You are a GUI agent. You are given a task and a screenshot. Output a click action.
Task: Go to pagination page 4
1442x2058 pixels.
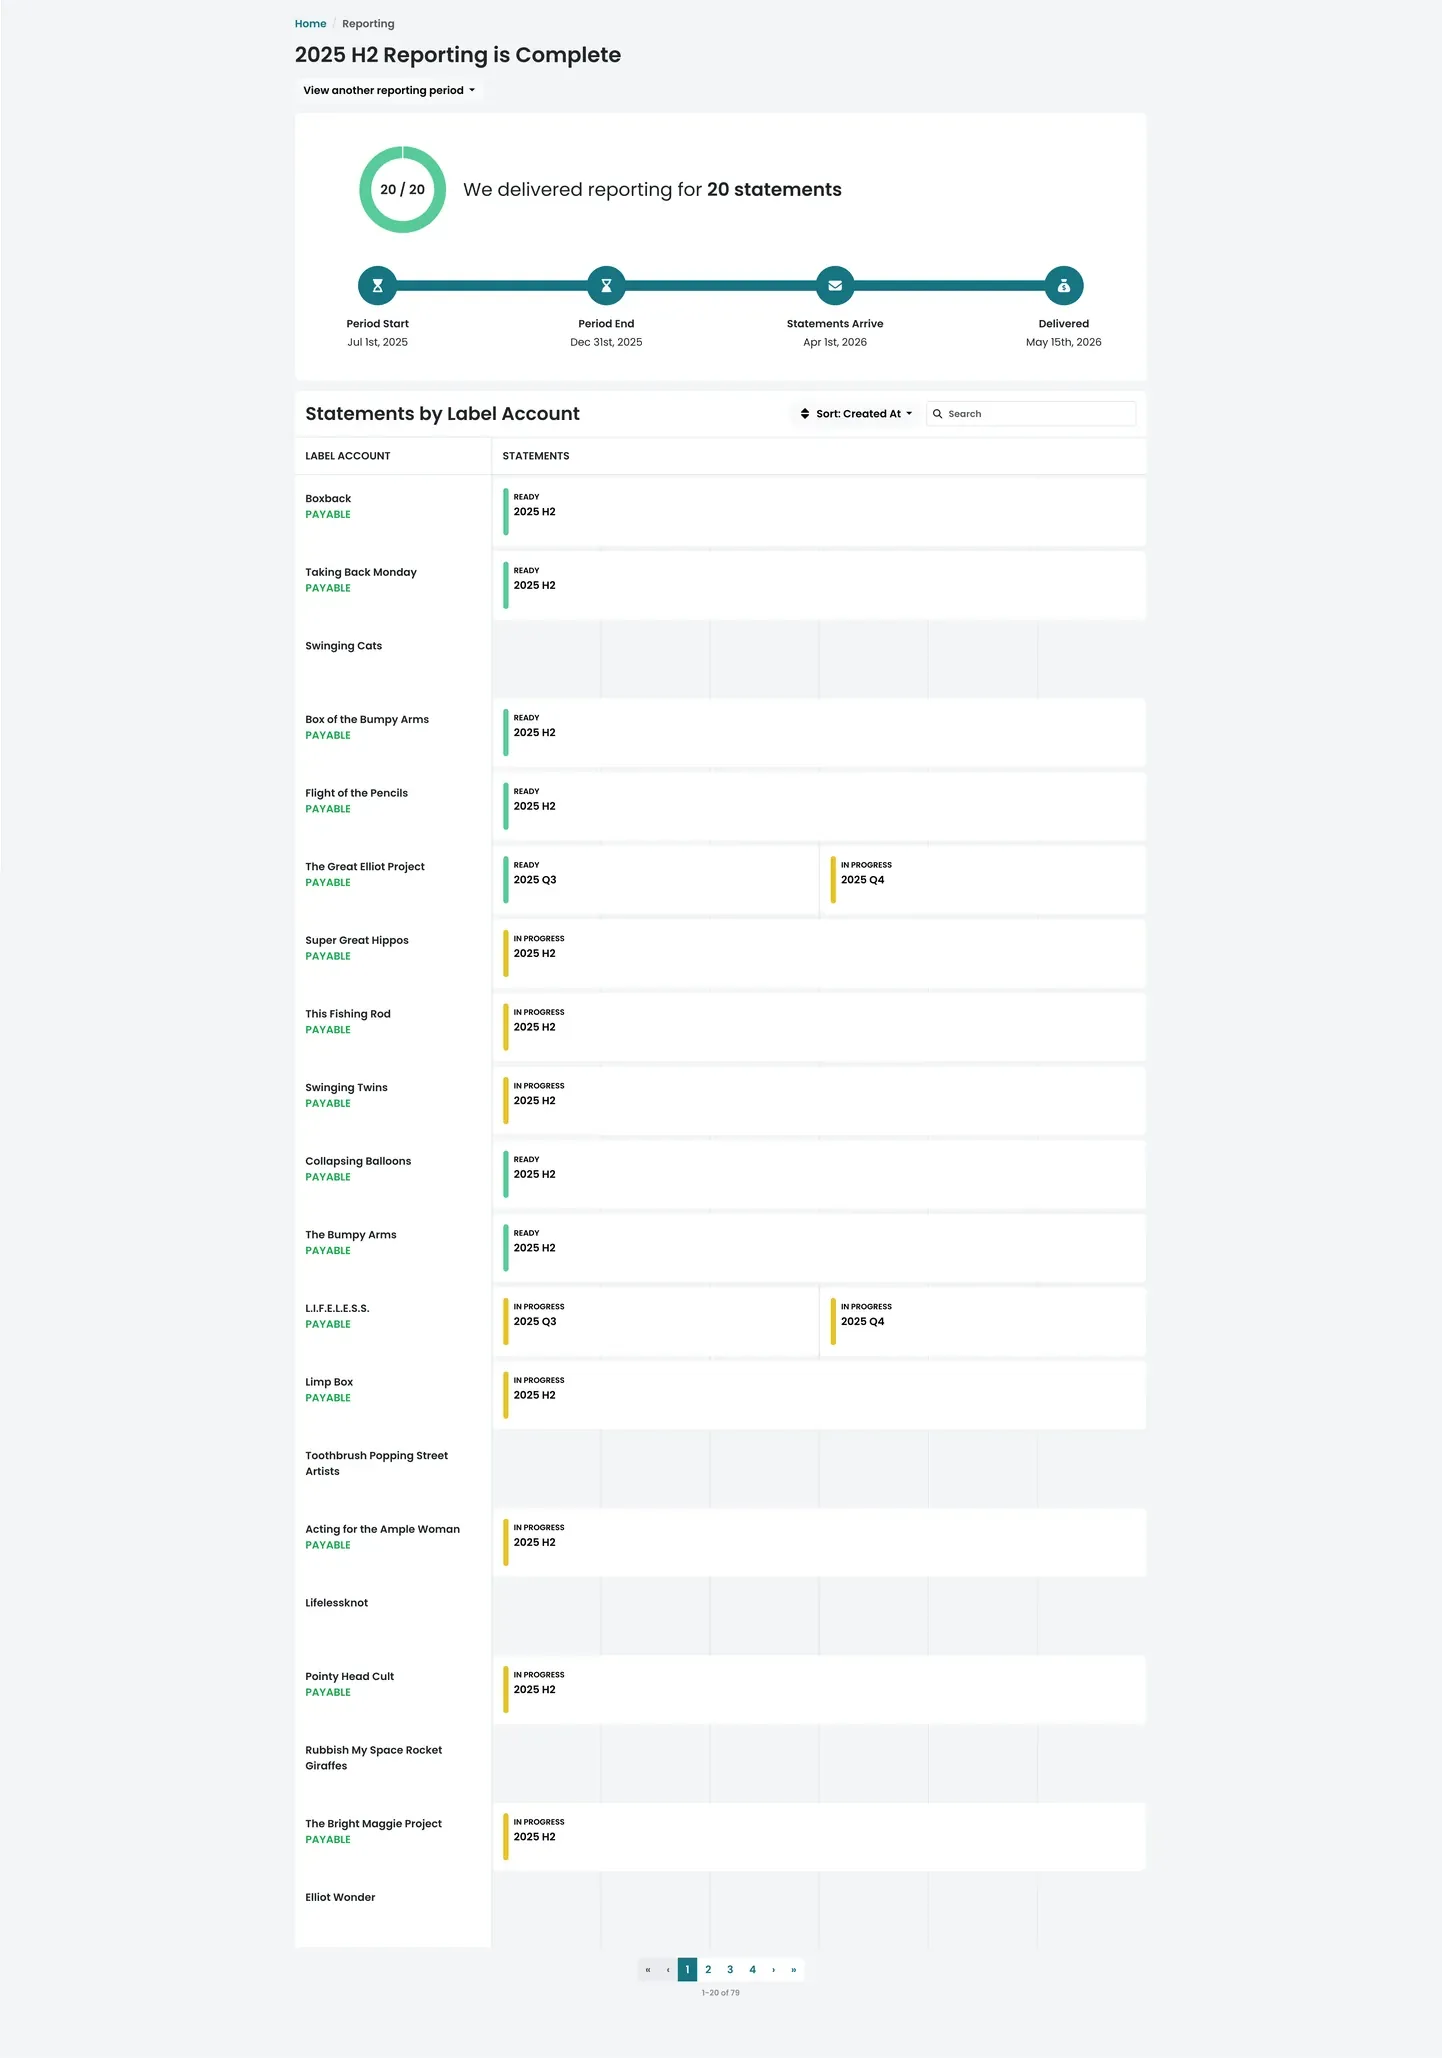pos(752,1969)
